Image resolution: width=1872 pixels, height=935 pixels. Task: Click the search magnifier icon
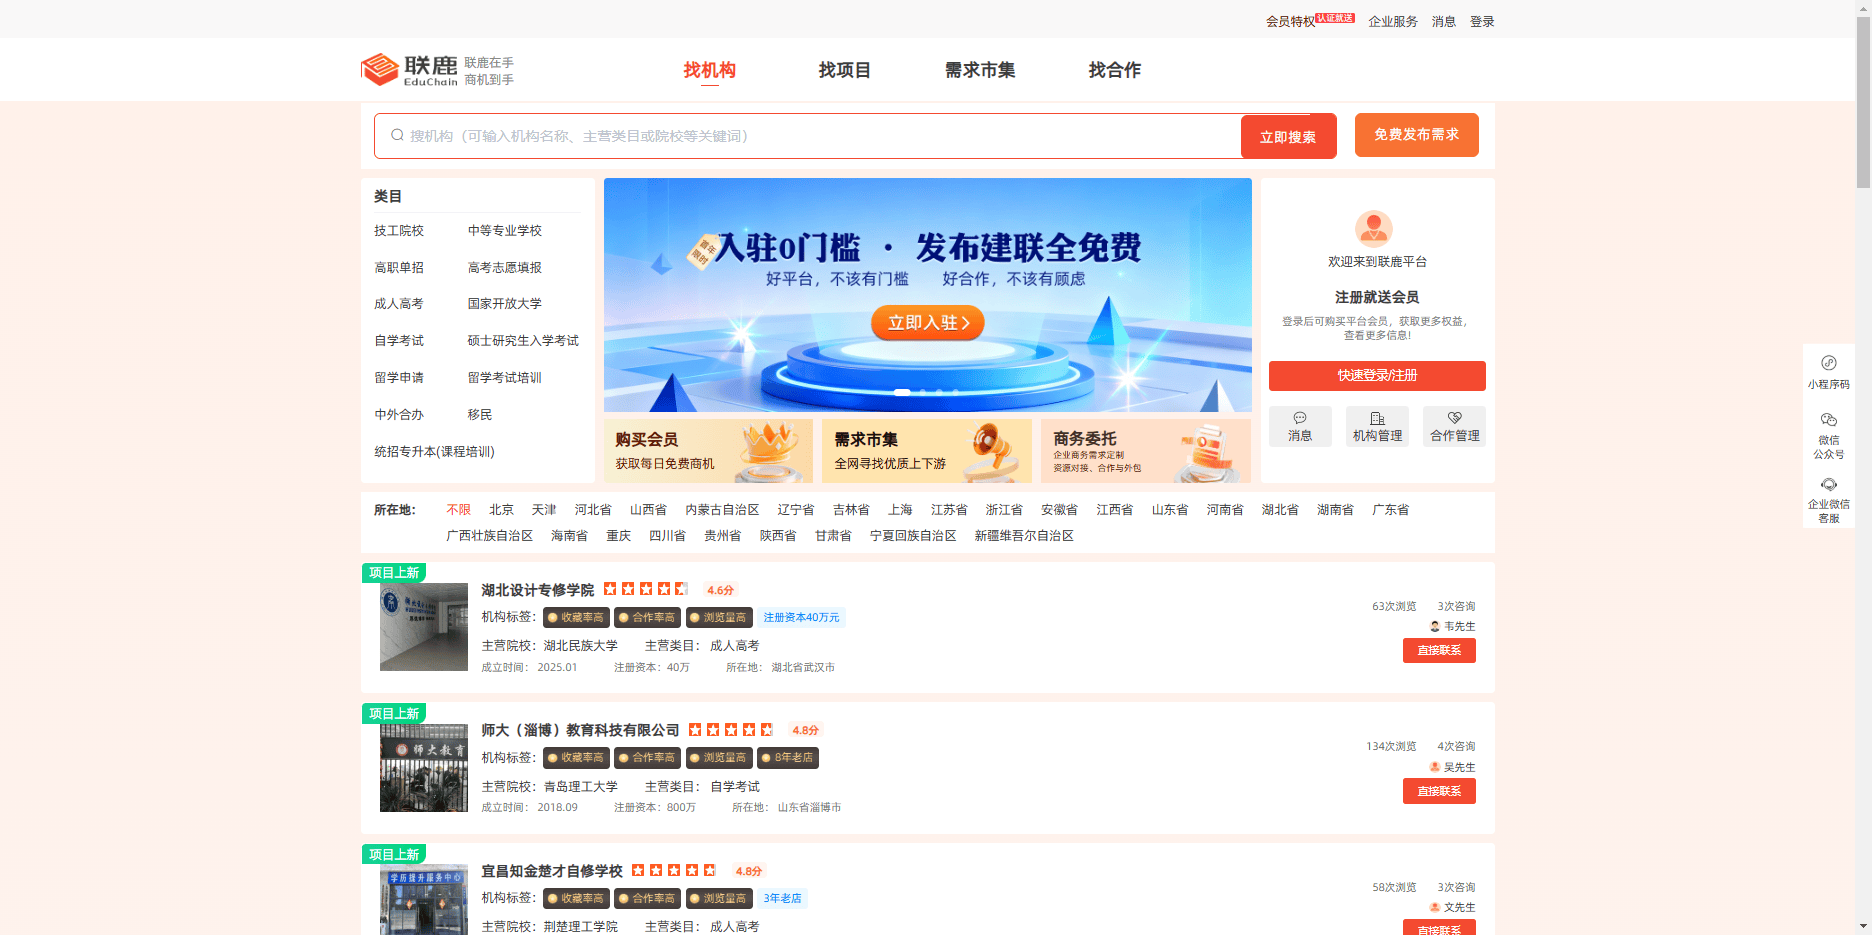pos(397,135)
